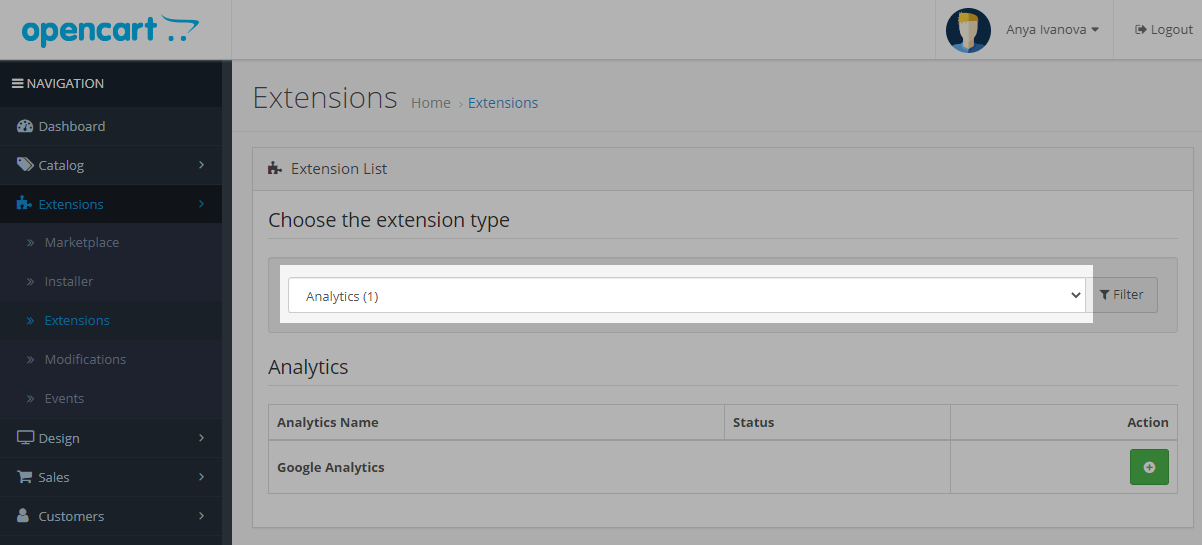Click the Sales shopping cart icon
Screen dimensions: 1202x545
click(x=25, y=477)
